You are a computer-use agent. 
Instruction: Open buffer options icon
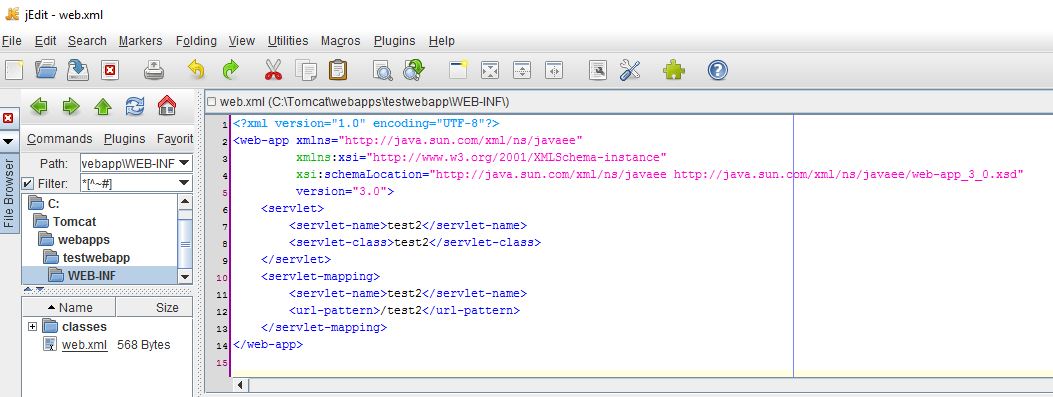tap(598, 70)
